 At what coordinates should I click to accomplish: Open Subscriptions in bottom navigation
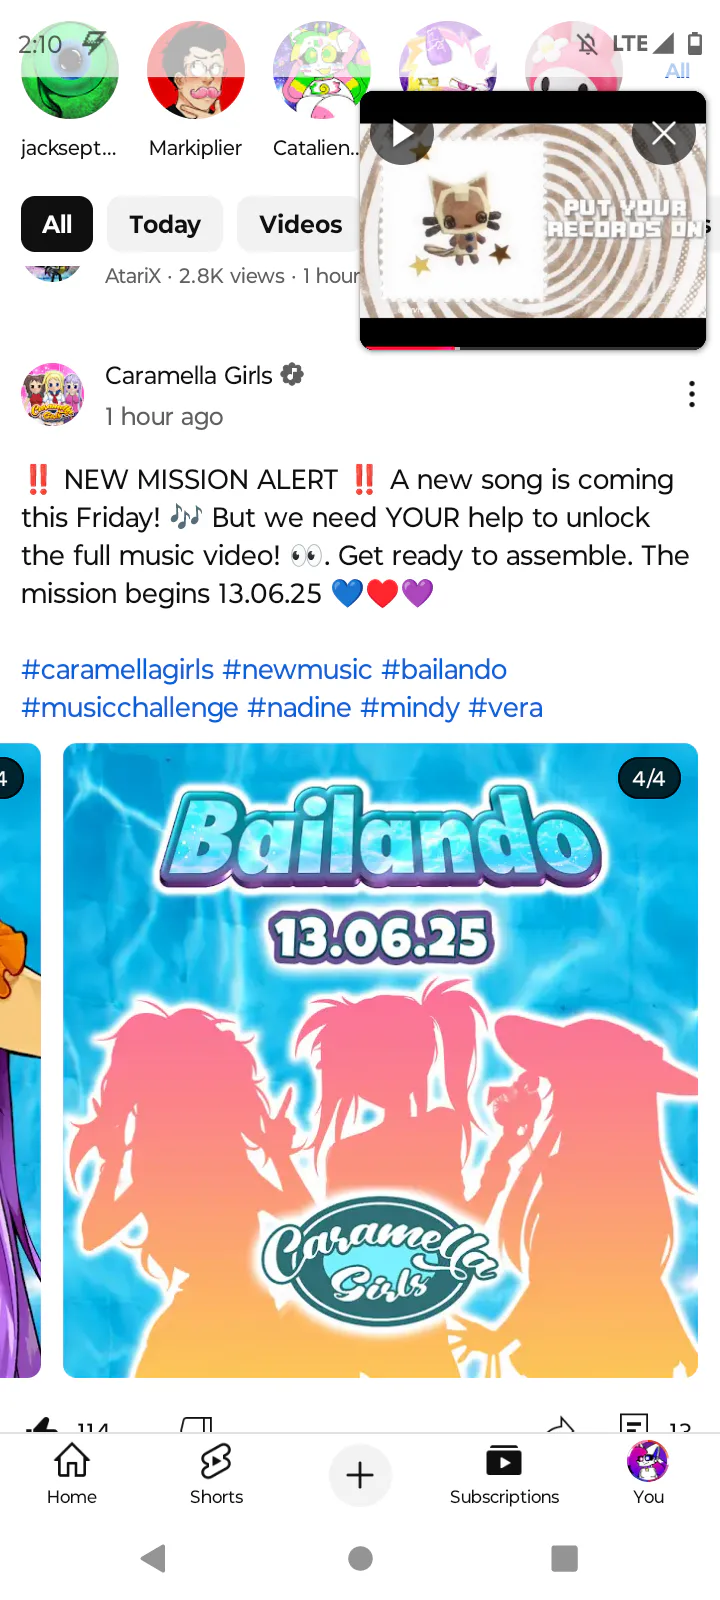pyautogui.click(x=504, y=1474)
